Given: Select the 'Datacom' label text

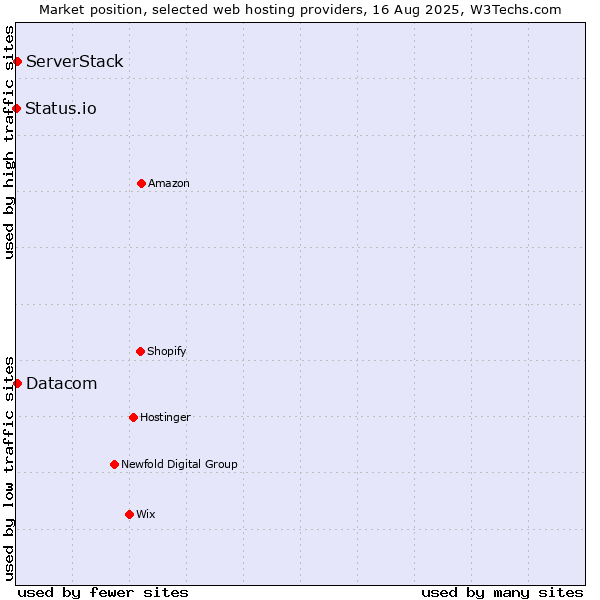Looking at the screenshot, I should [62, 383].
